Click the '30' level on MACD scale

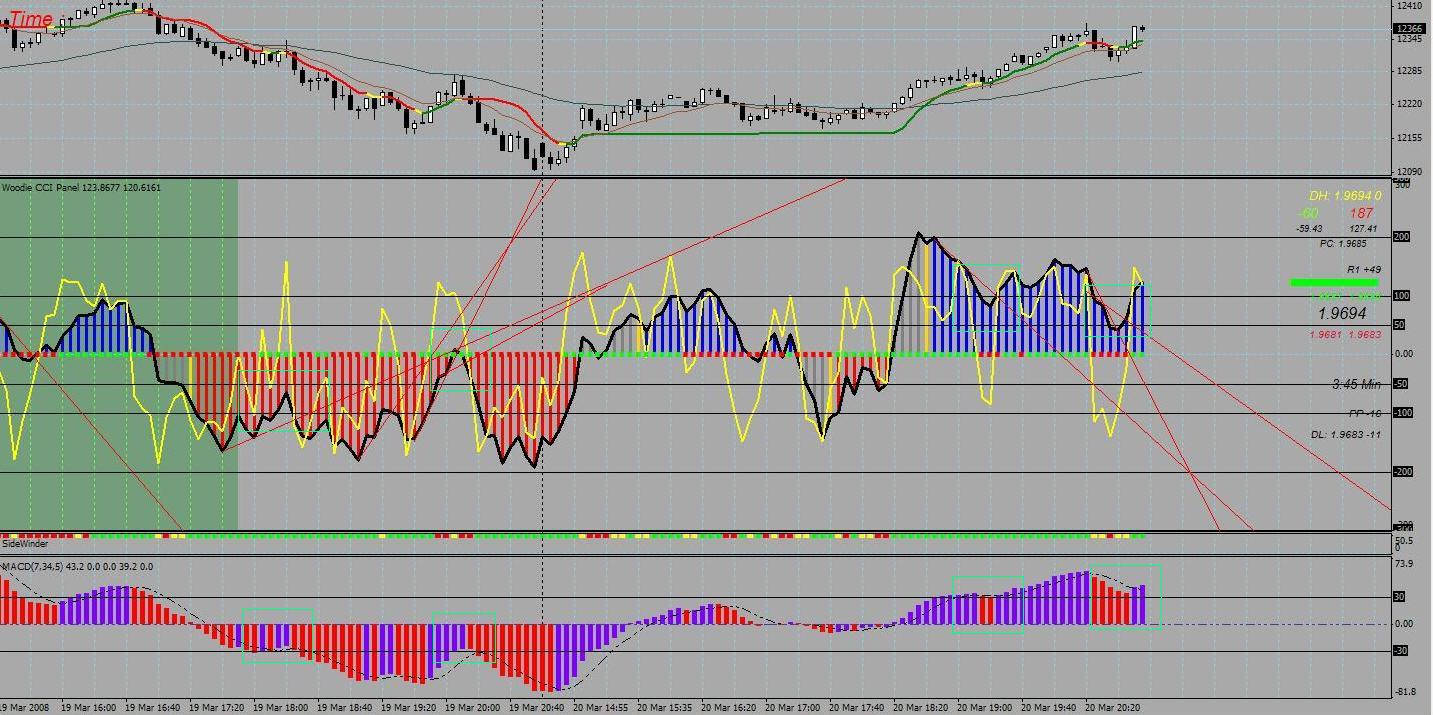pyautogui.click(x=1400, y=597)
